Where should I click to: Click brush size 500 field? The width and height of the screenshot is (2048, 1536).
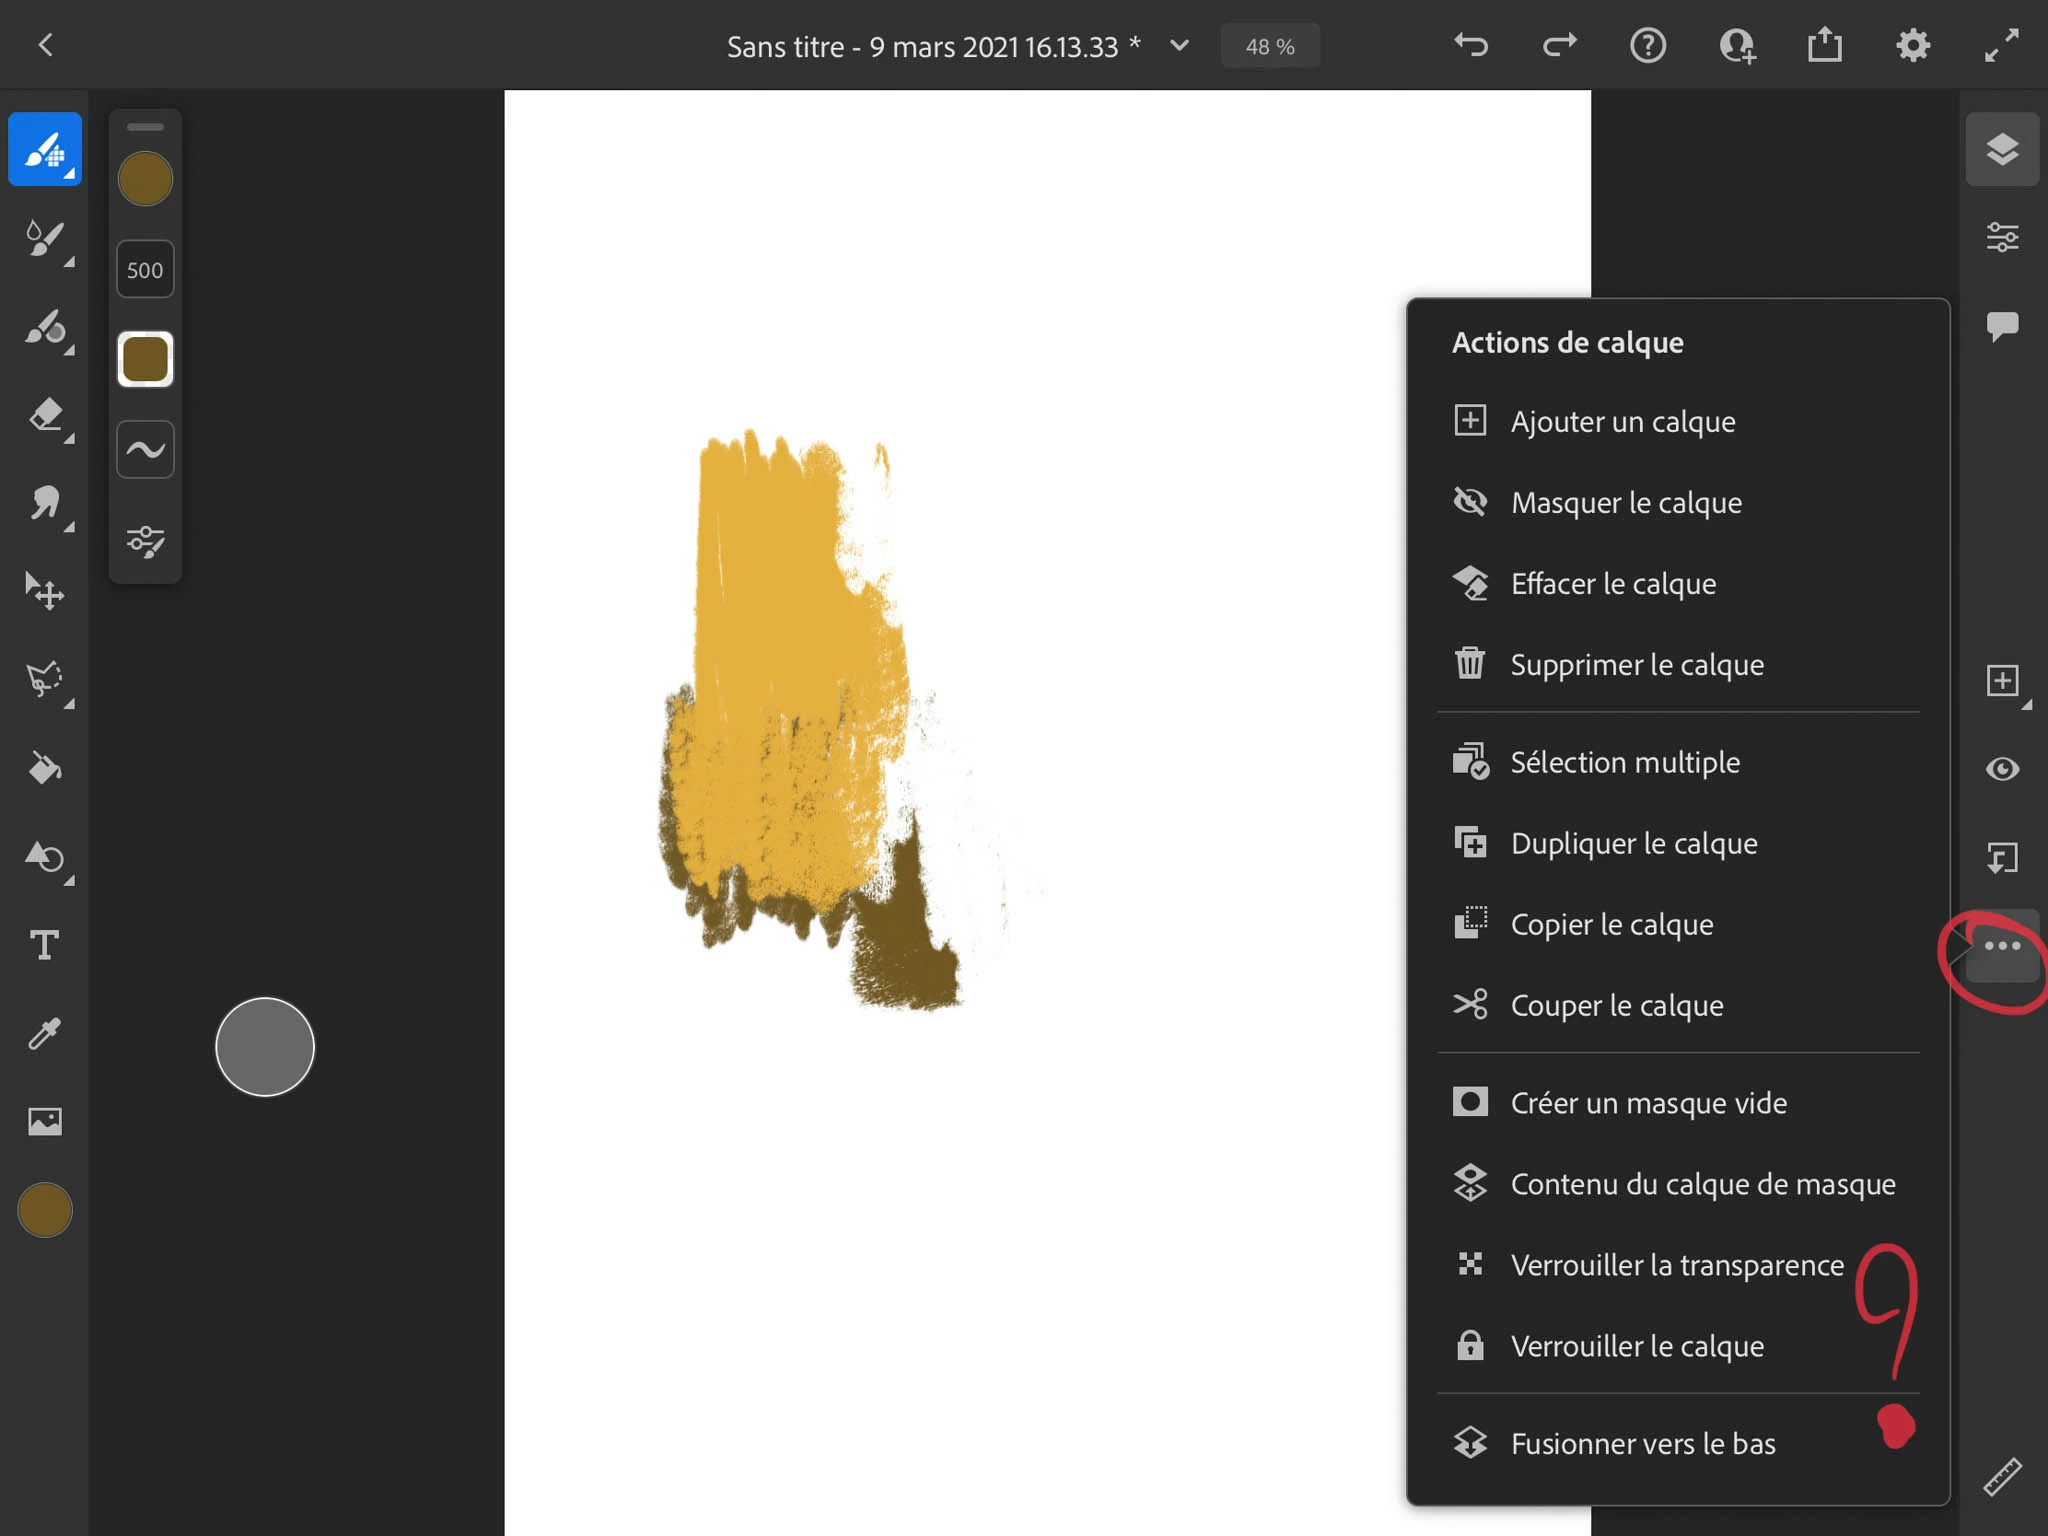coord(145,270)
